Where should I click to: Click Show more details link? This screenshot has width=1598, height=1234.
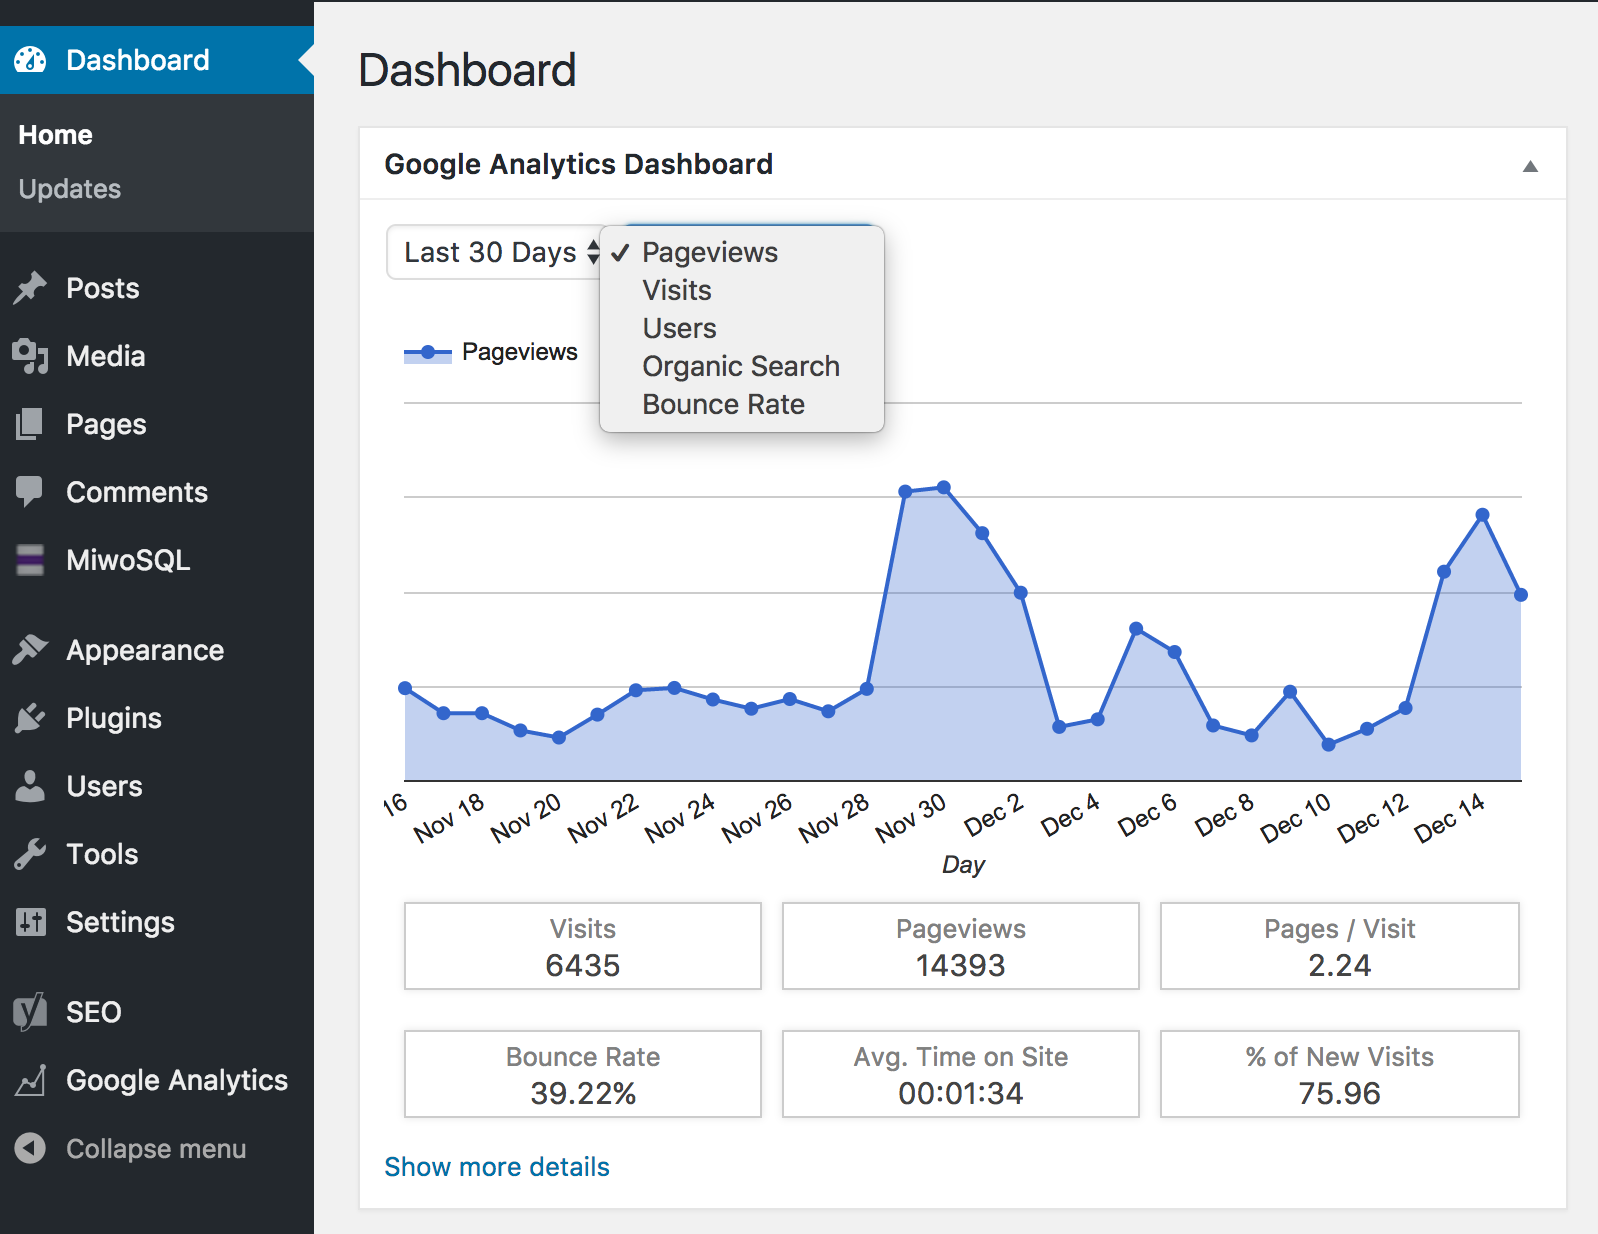coord(497,1167)
